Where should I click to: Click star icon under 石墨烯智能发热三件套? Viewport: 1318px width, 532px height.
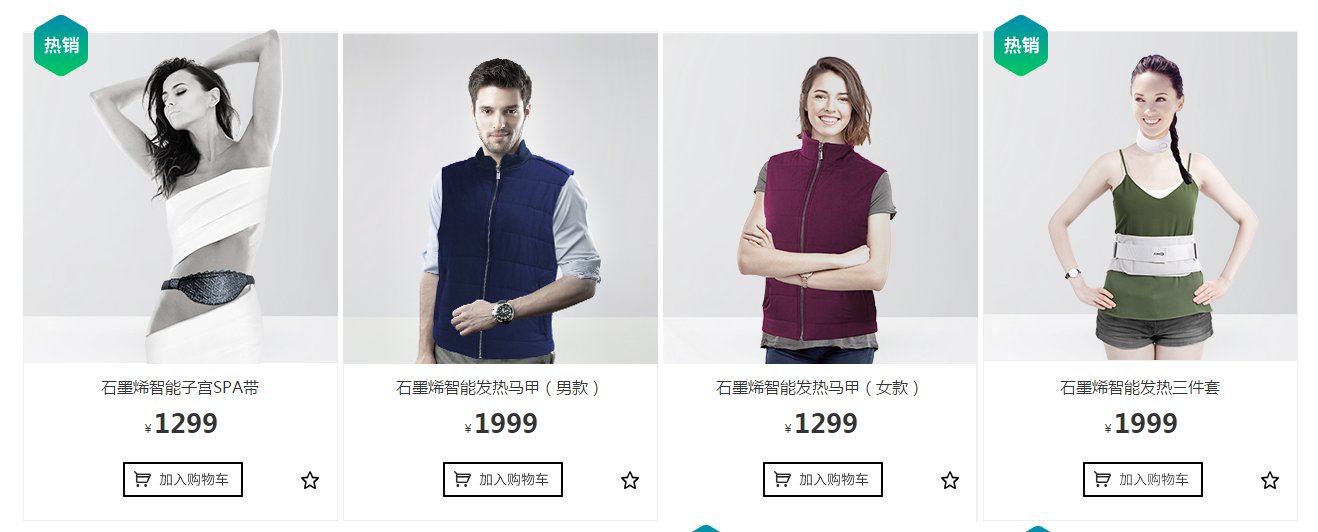[1270, 481]
